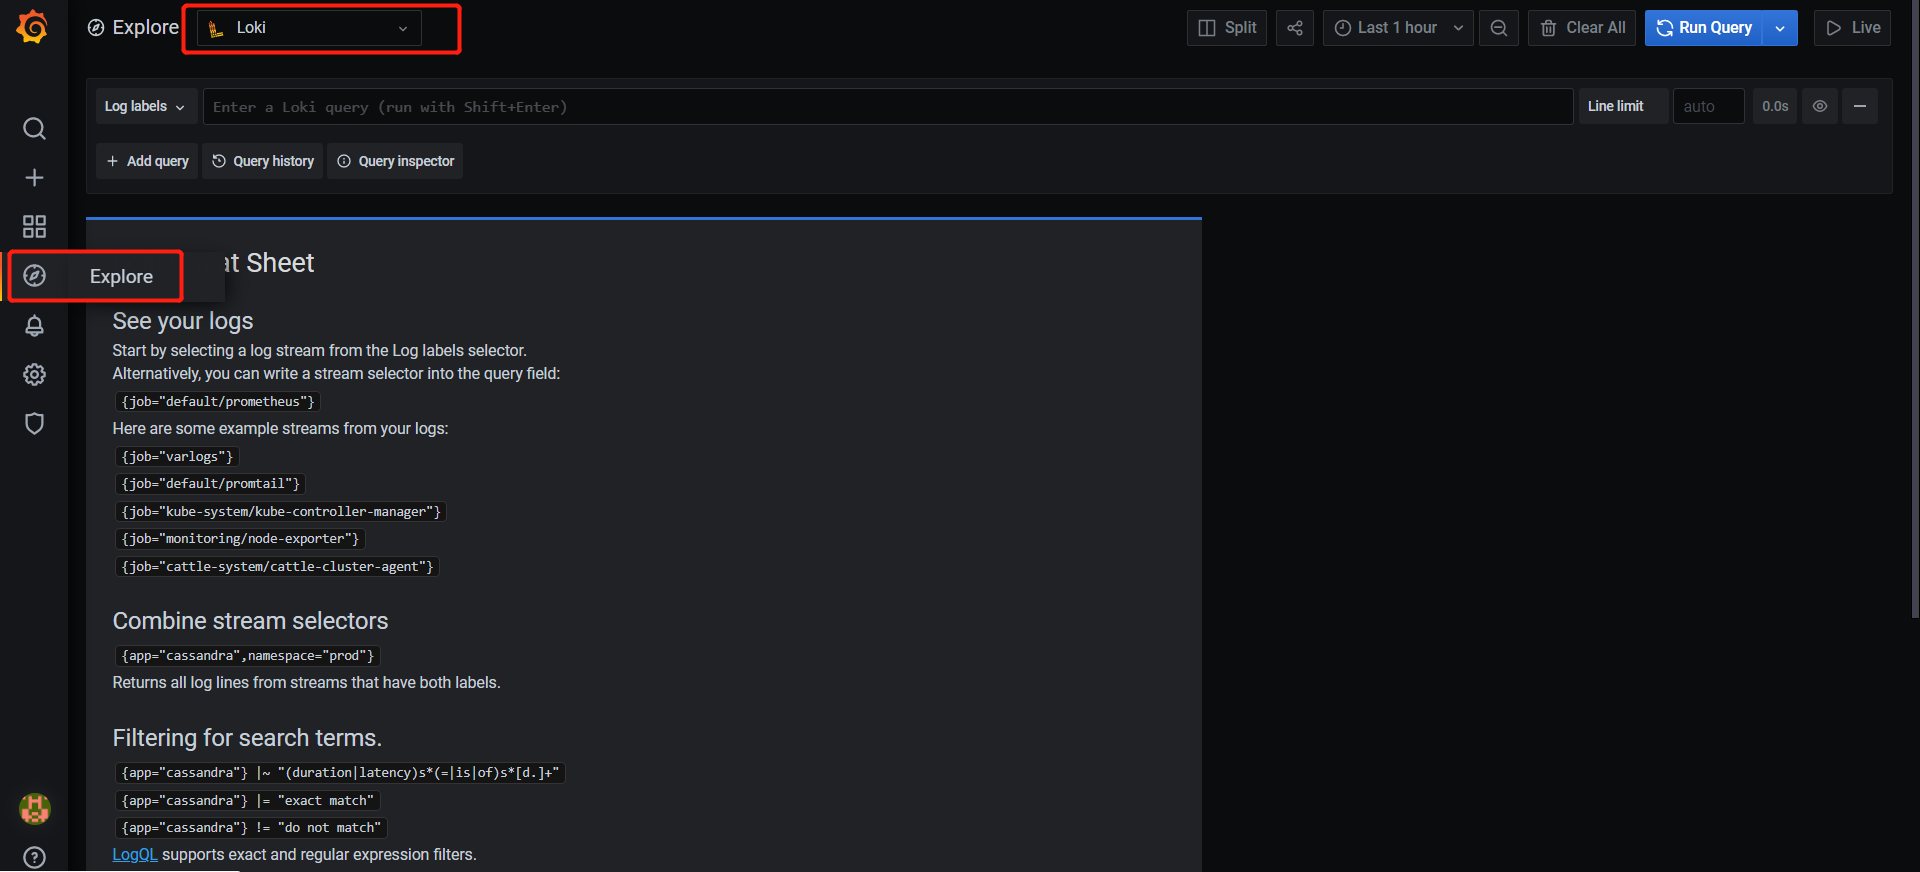Focus the Loki query input field
Image resolution: width=1920 pixels, height=872 pixels.
[888, 106]
